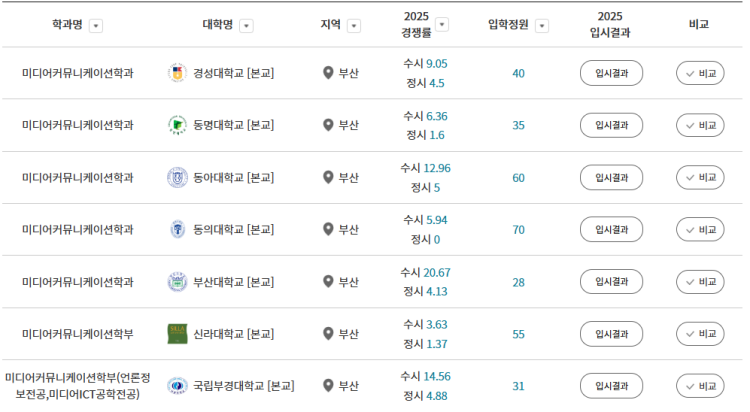Viewport: 750px width, 412px height.
Task: Open the 학과명 column filter dropdown
Action: pyautogui.click(x=96, y=26)
